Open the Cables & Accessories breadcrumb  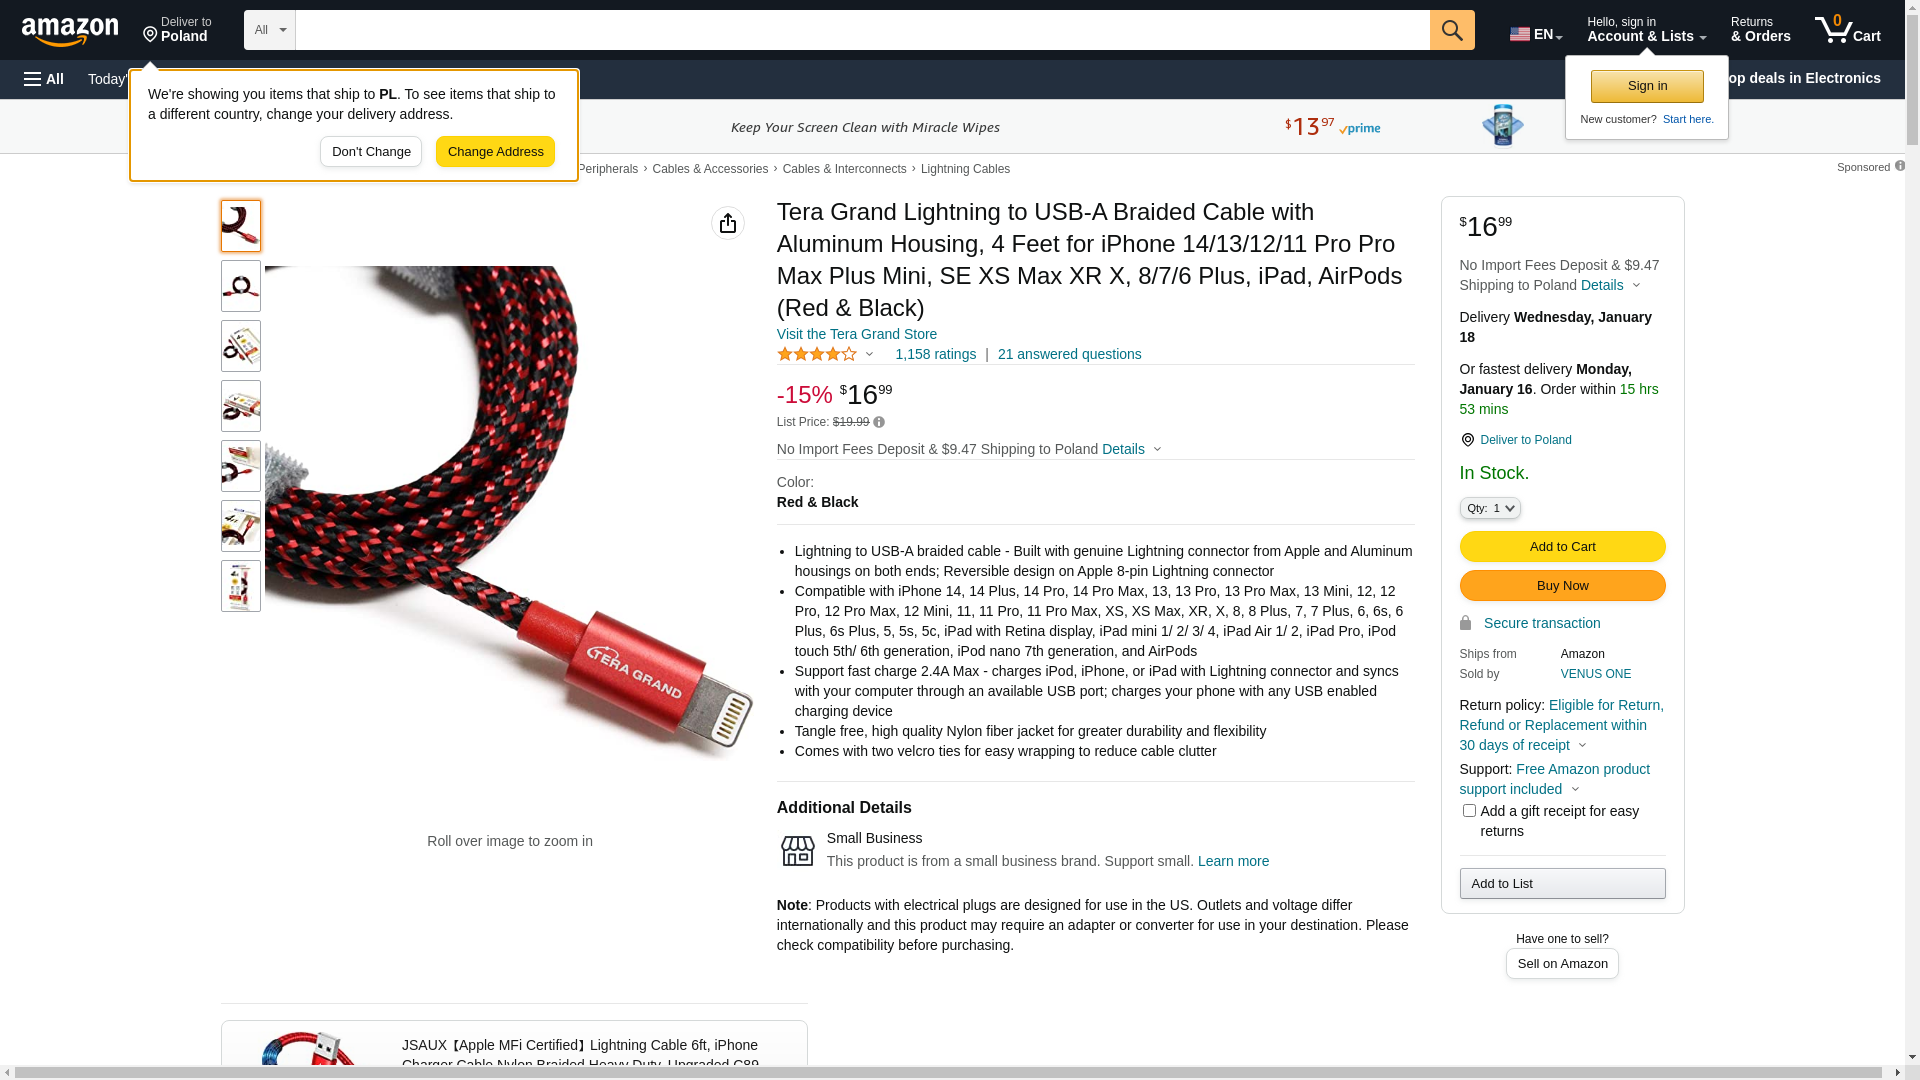point(710,169)
